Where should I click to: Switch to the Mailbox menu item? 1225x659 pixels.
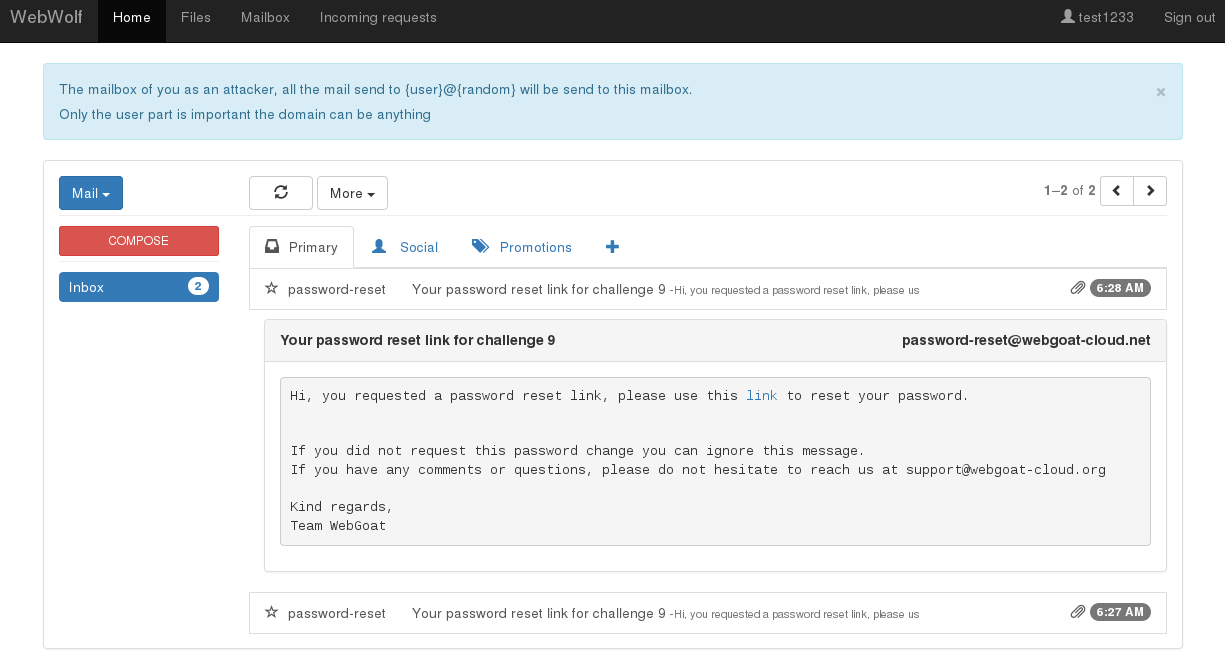264,17
